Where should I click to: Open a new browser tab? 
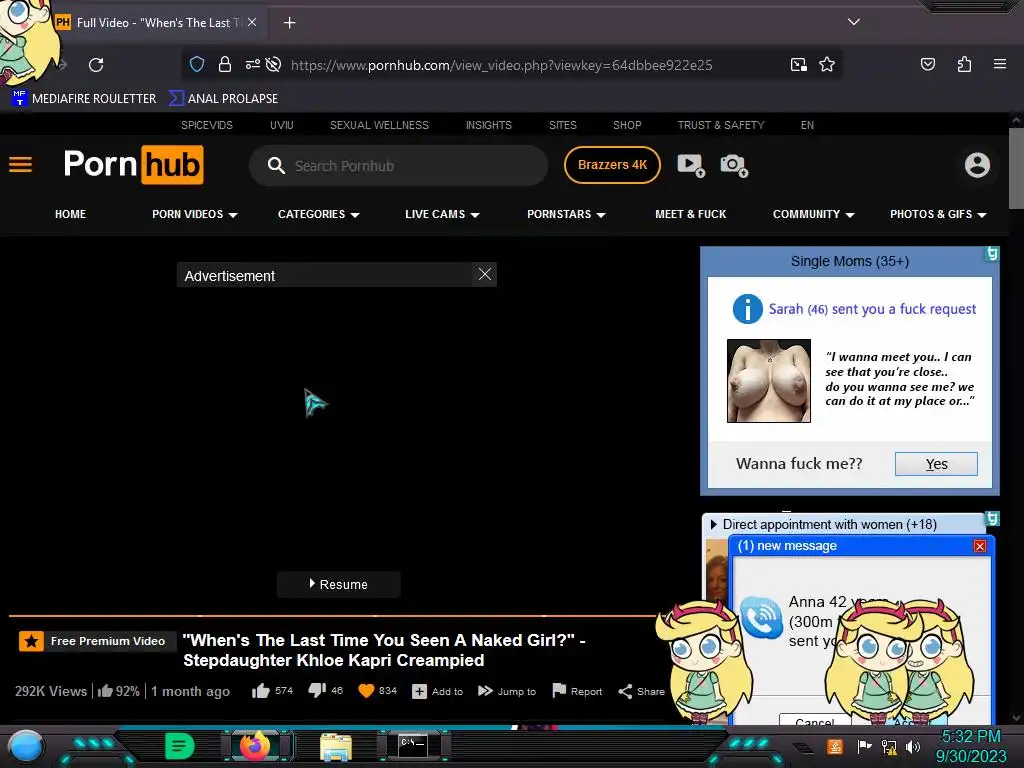[289, 23]
